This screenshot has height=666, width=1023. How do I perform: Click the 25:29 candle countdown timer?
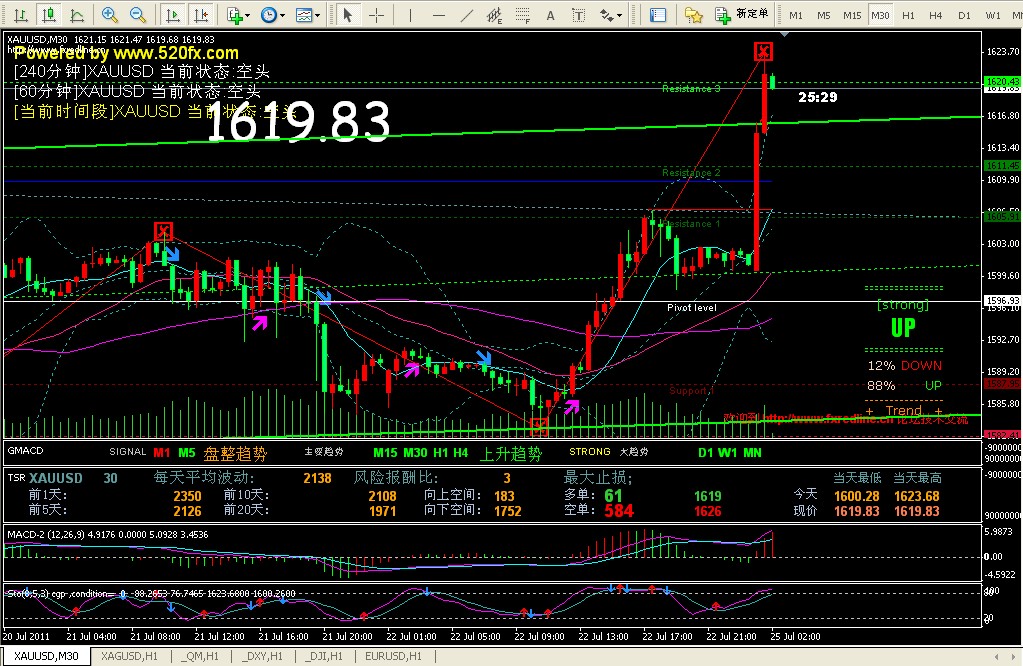coord(817,97)
